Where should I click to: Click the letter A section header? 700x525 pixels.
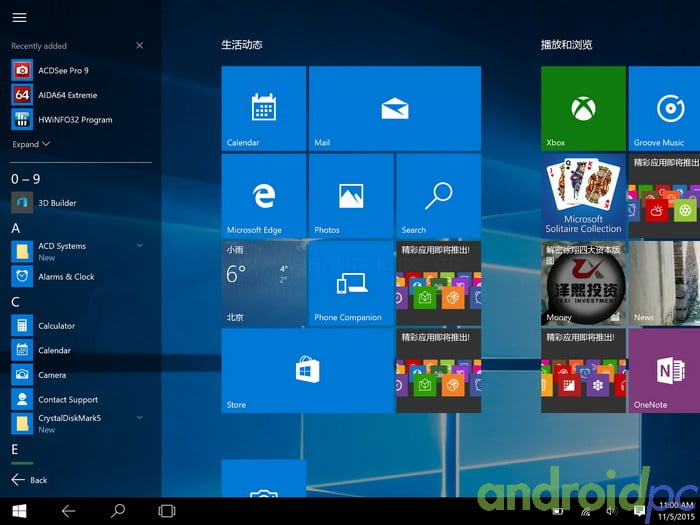tap(16, 228)
